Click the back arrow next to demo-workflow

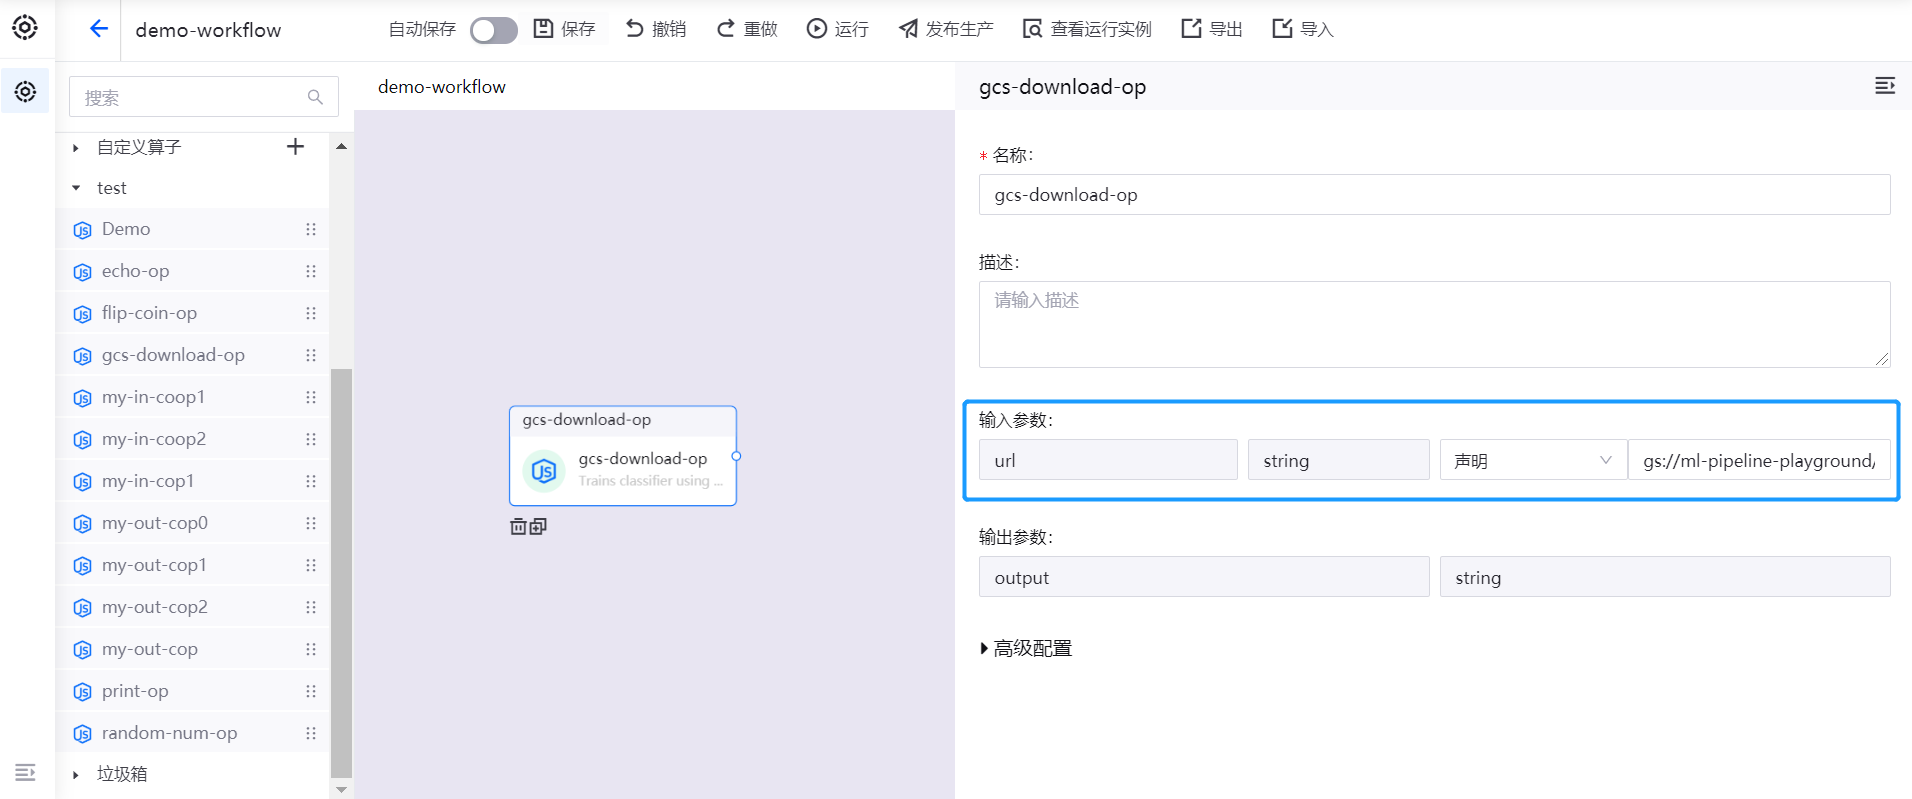(98, 29)
